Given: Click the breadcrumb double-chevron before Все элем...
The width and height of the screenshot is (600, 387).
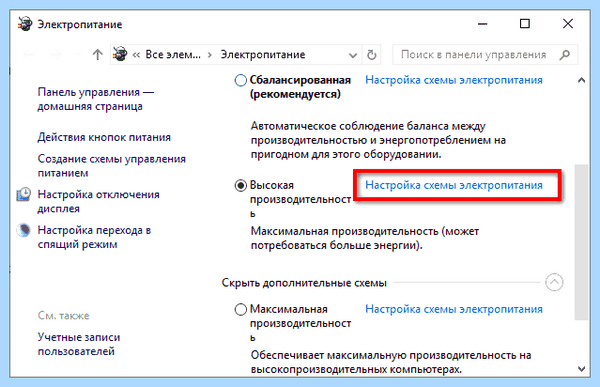Looking at the screenshot, I should point(136,55).
